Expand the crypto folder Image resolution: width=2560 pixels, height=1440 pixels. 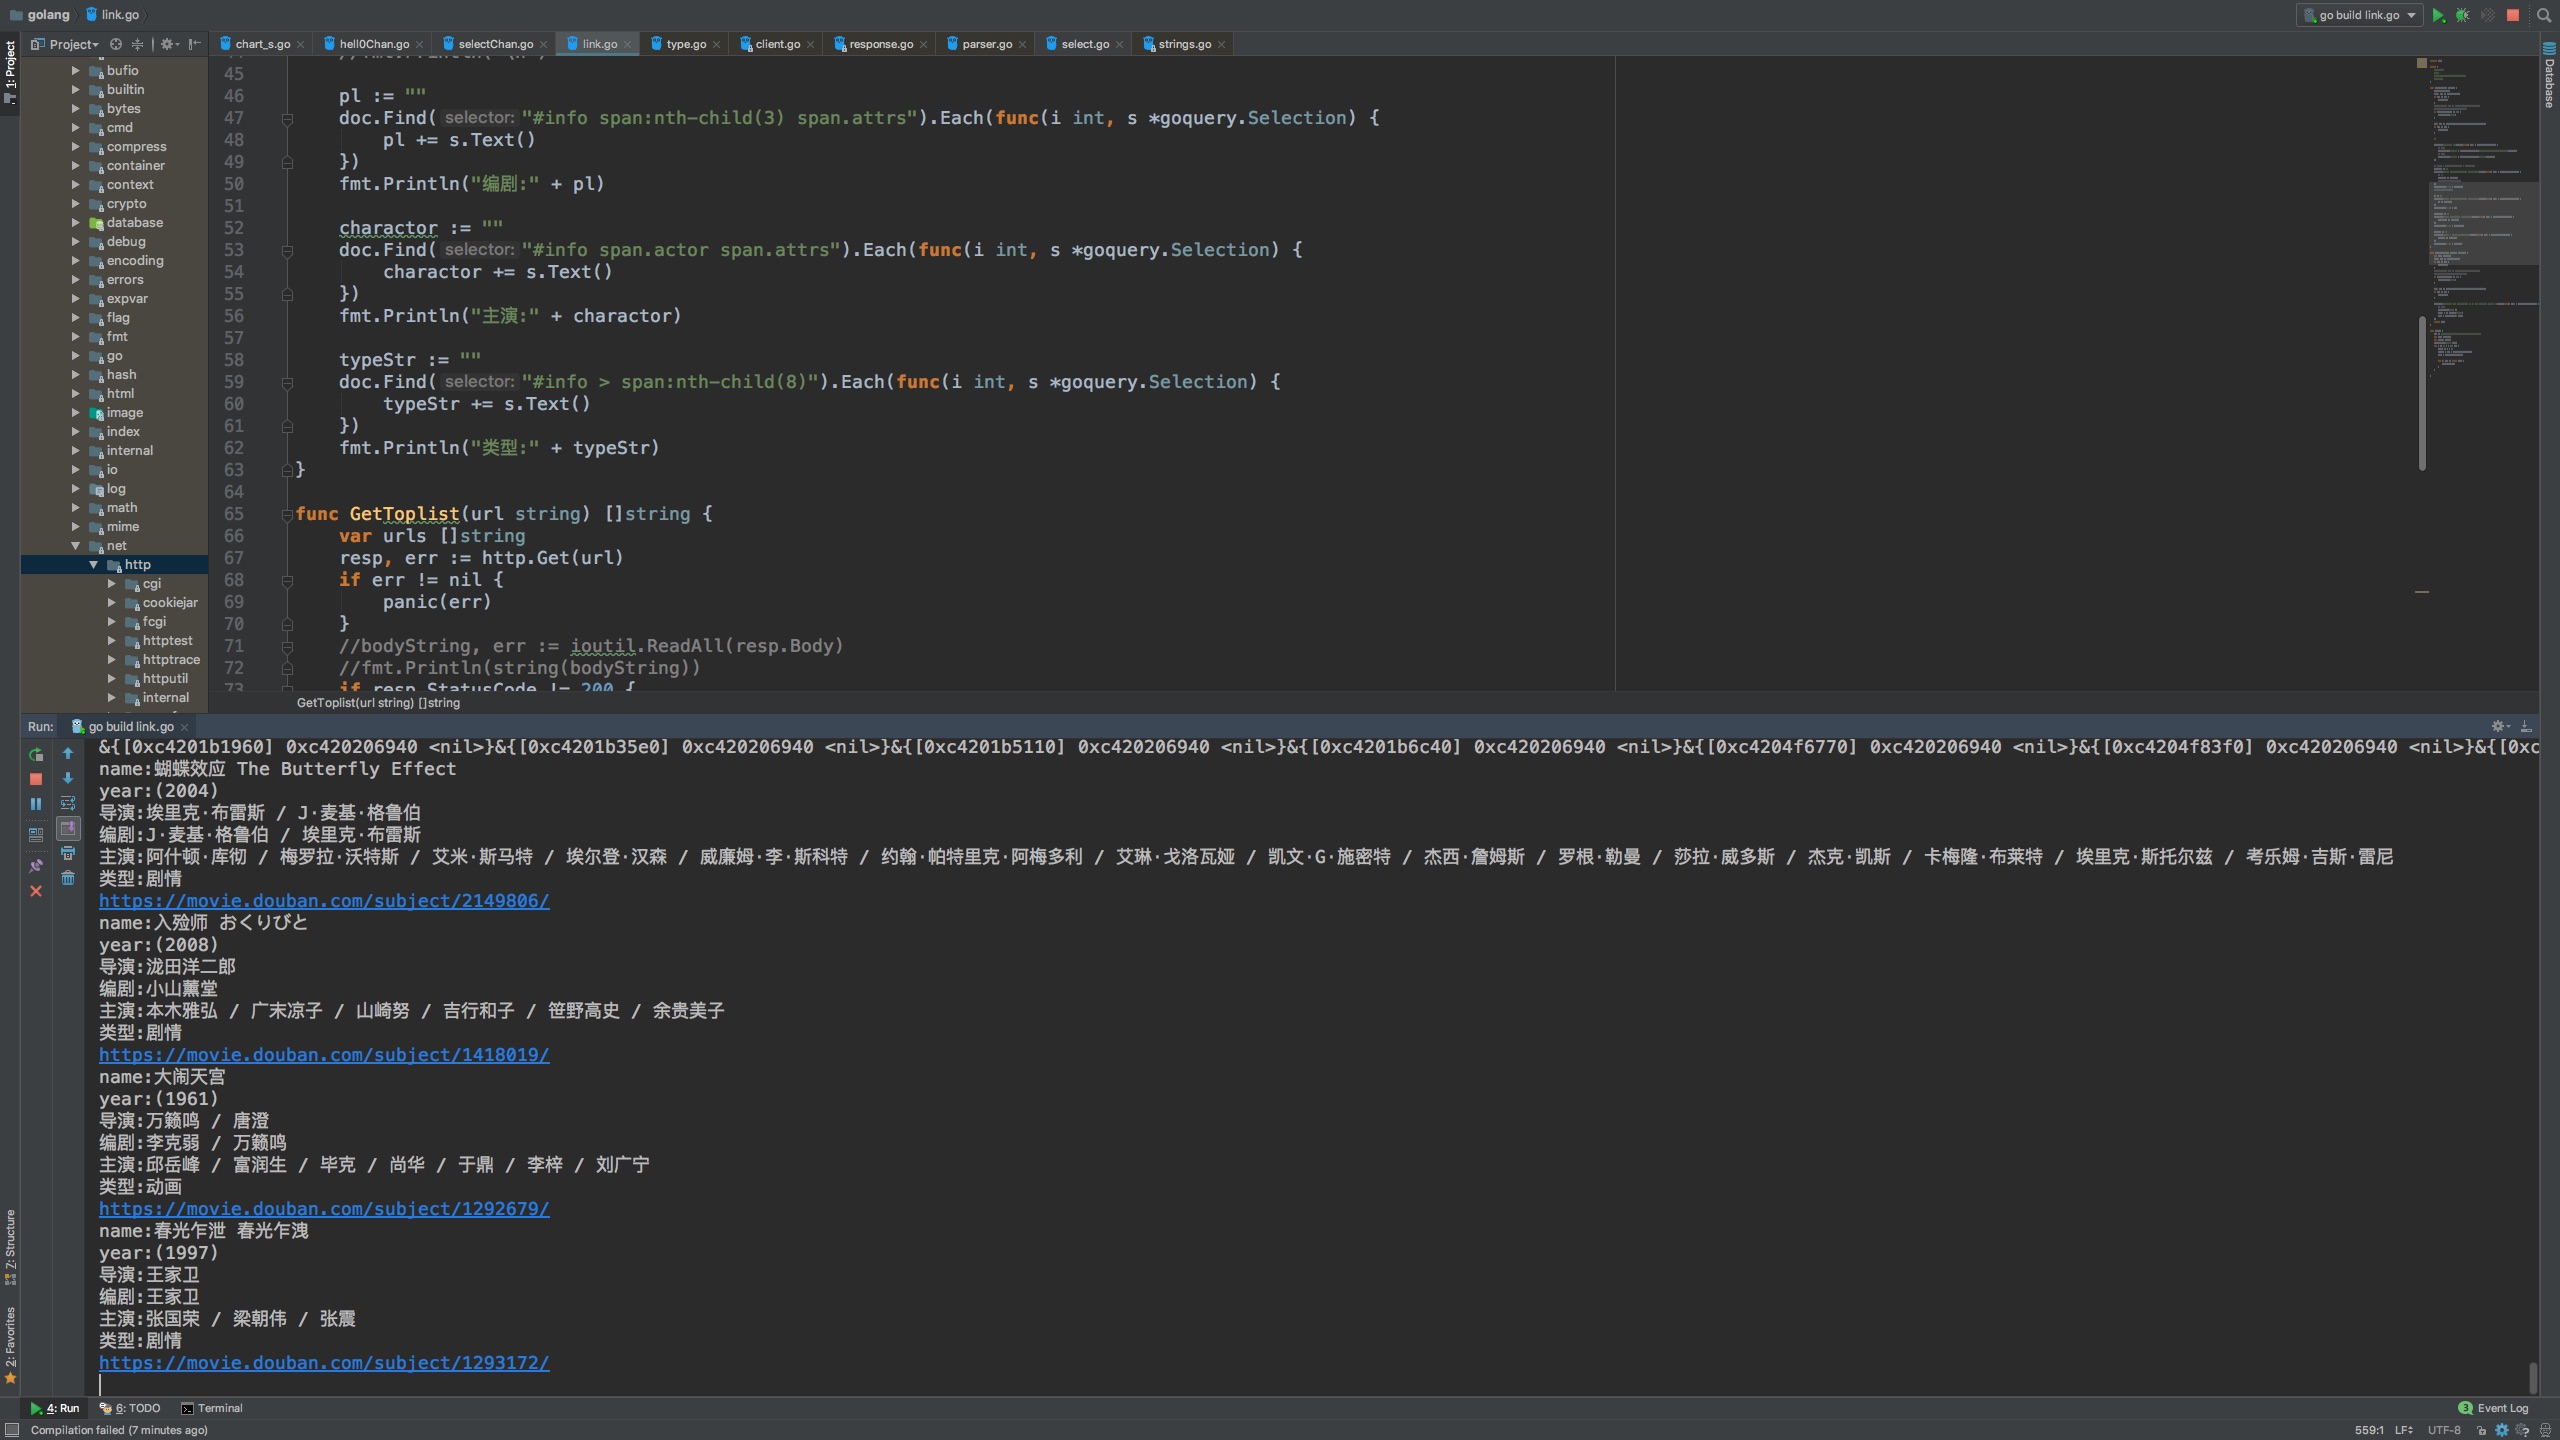click(x=75, y=204)
